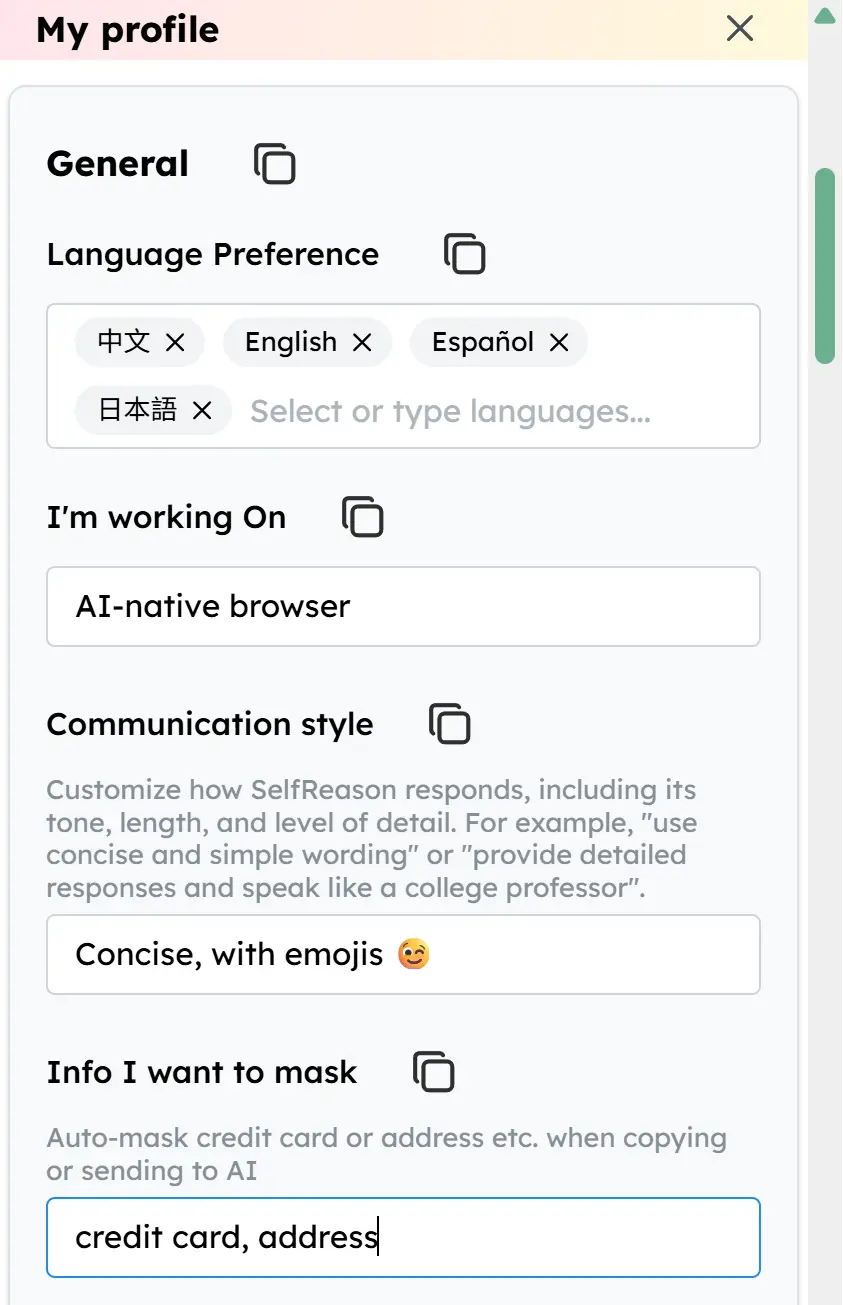Click the English tag text
843x1305 pixels.
click(291, 342)
